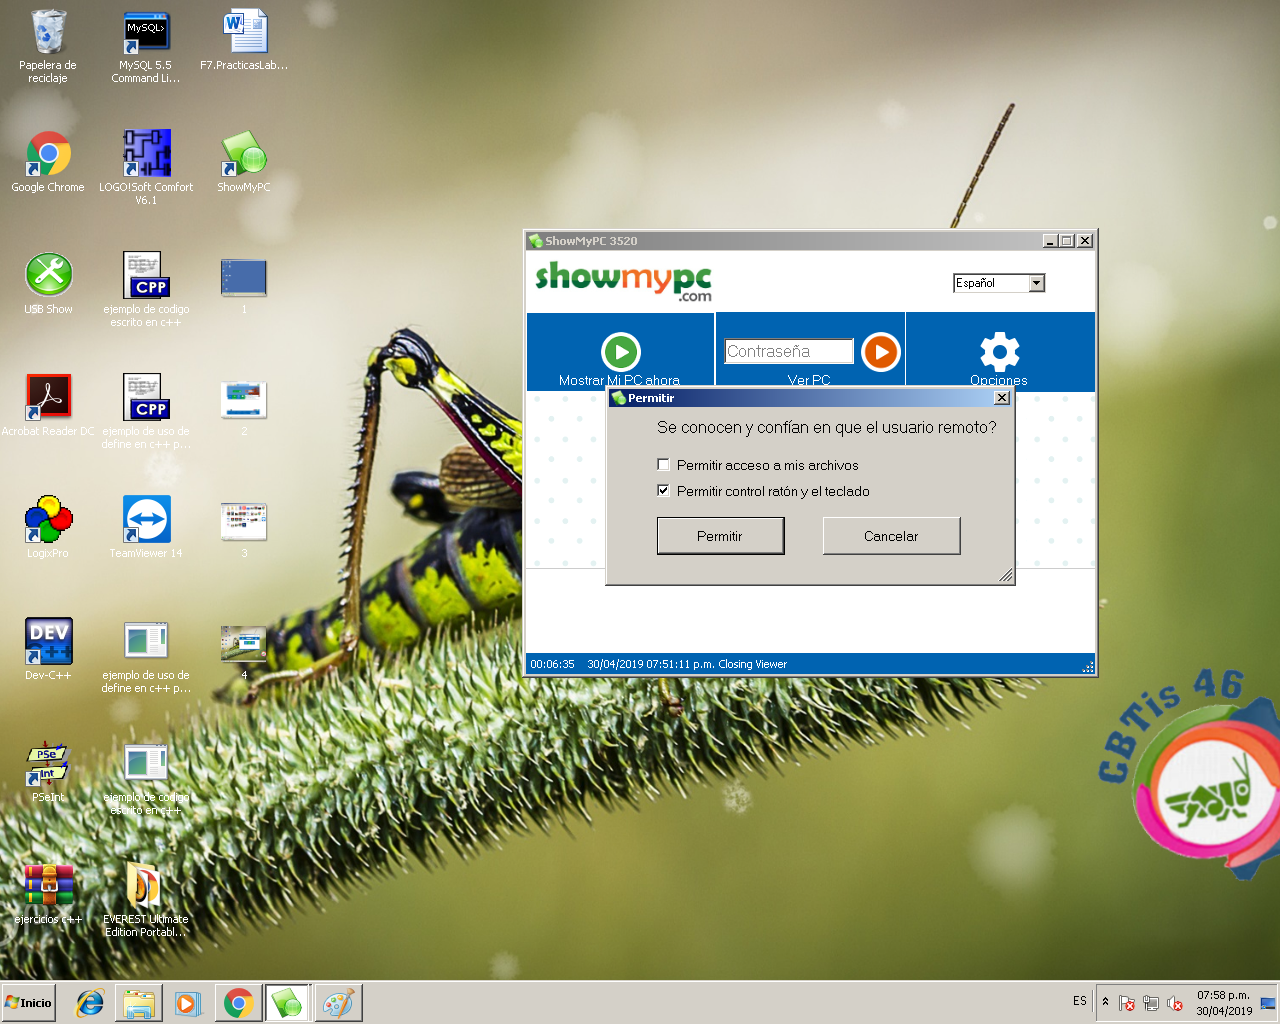1280x1024 pixels.
Task: Click the Cancelar button
Action: pyautogui.click(x=890, y=535)
